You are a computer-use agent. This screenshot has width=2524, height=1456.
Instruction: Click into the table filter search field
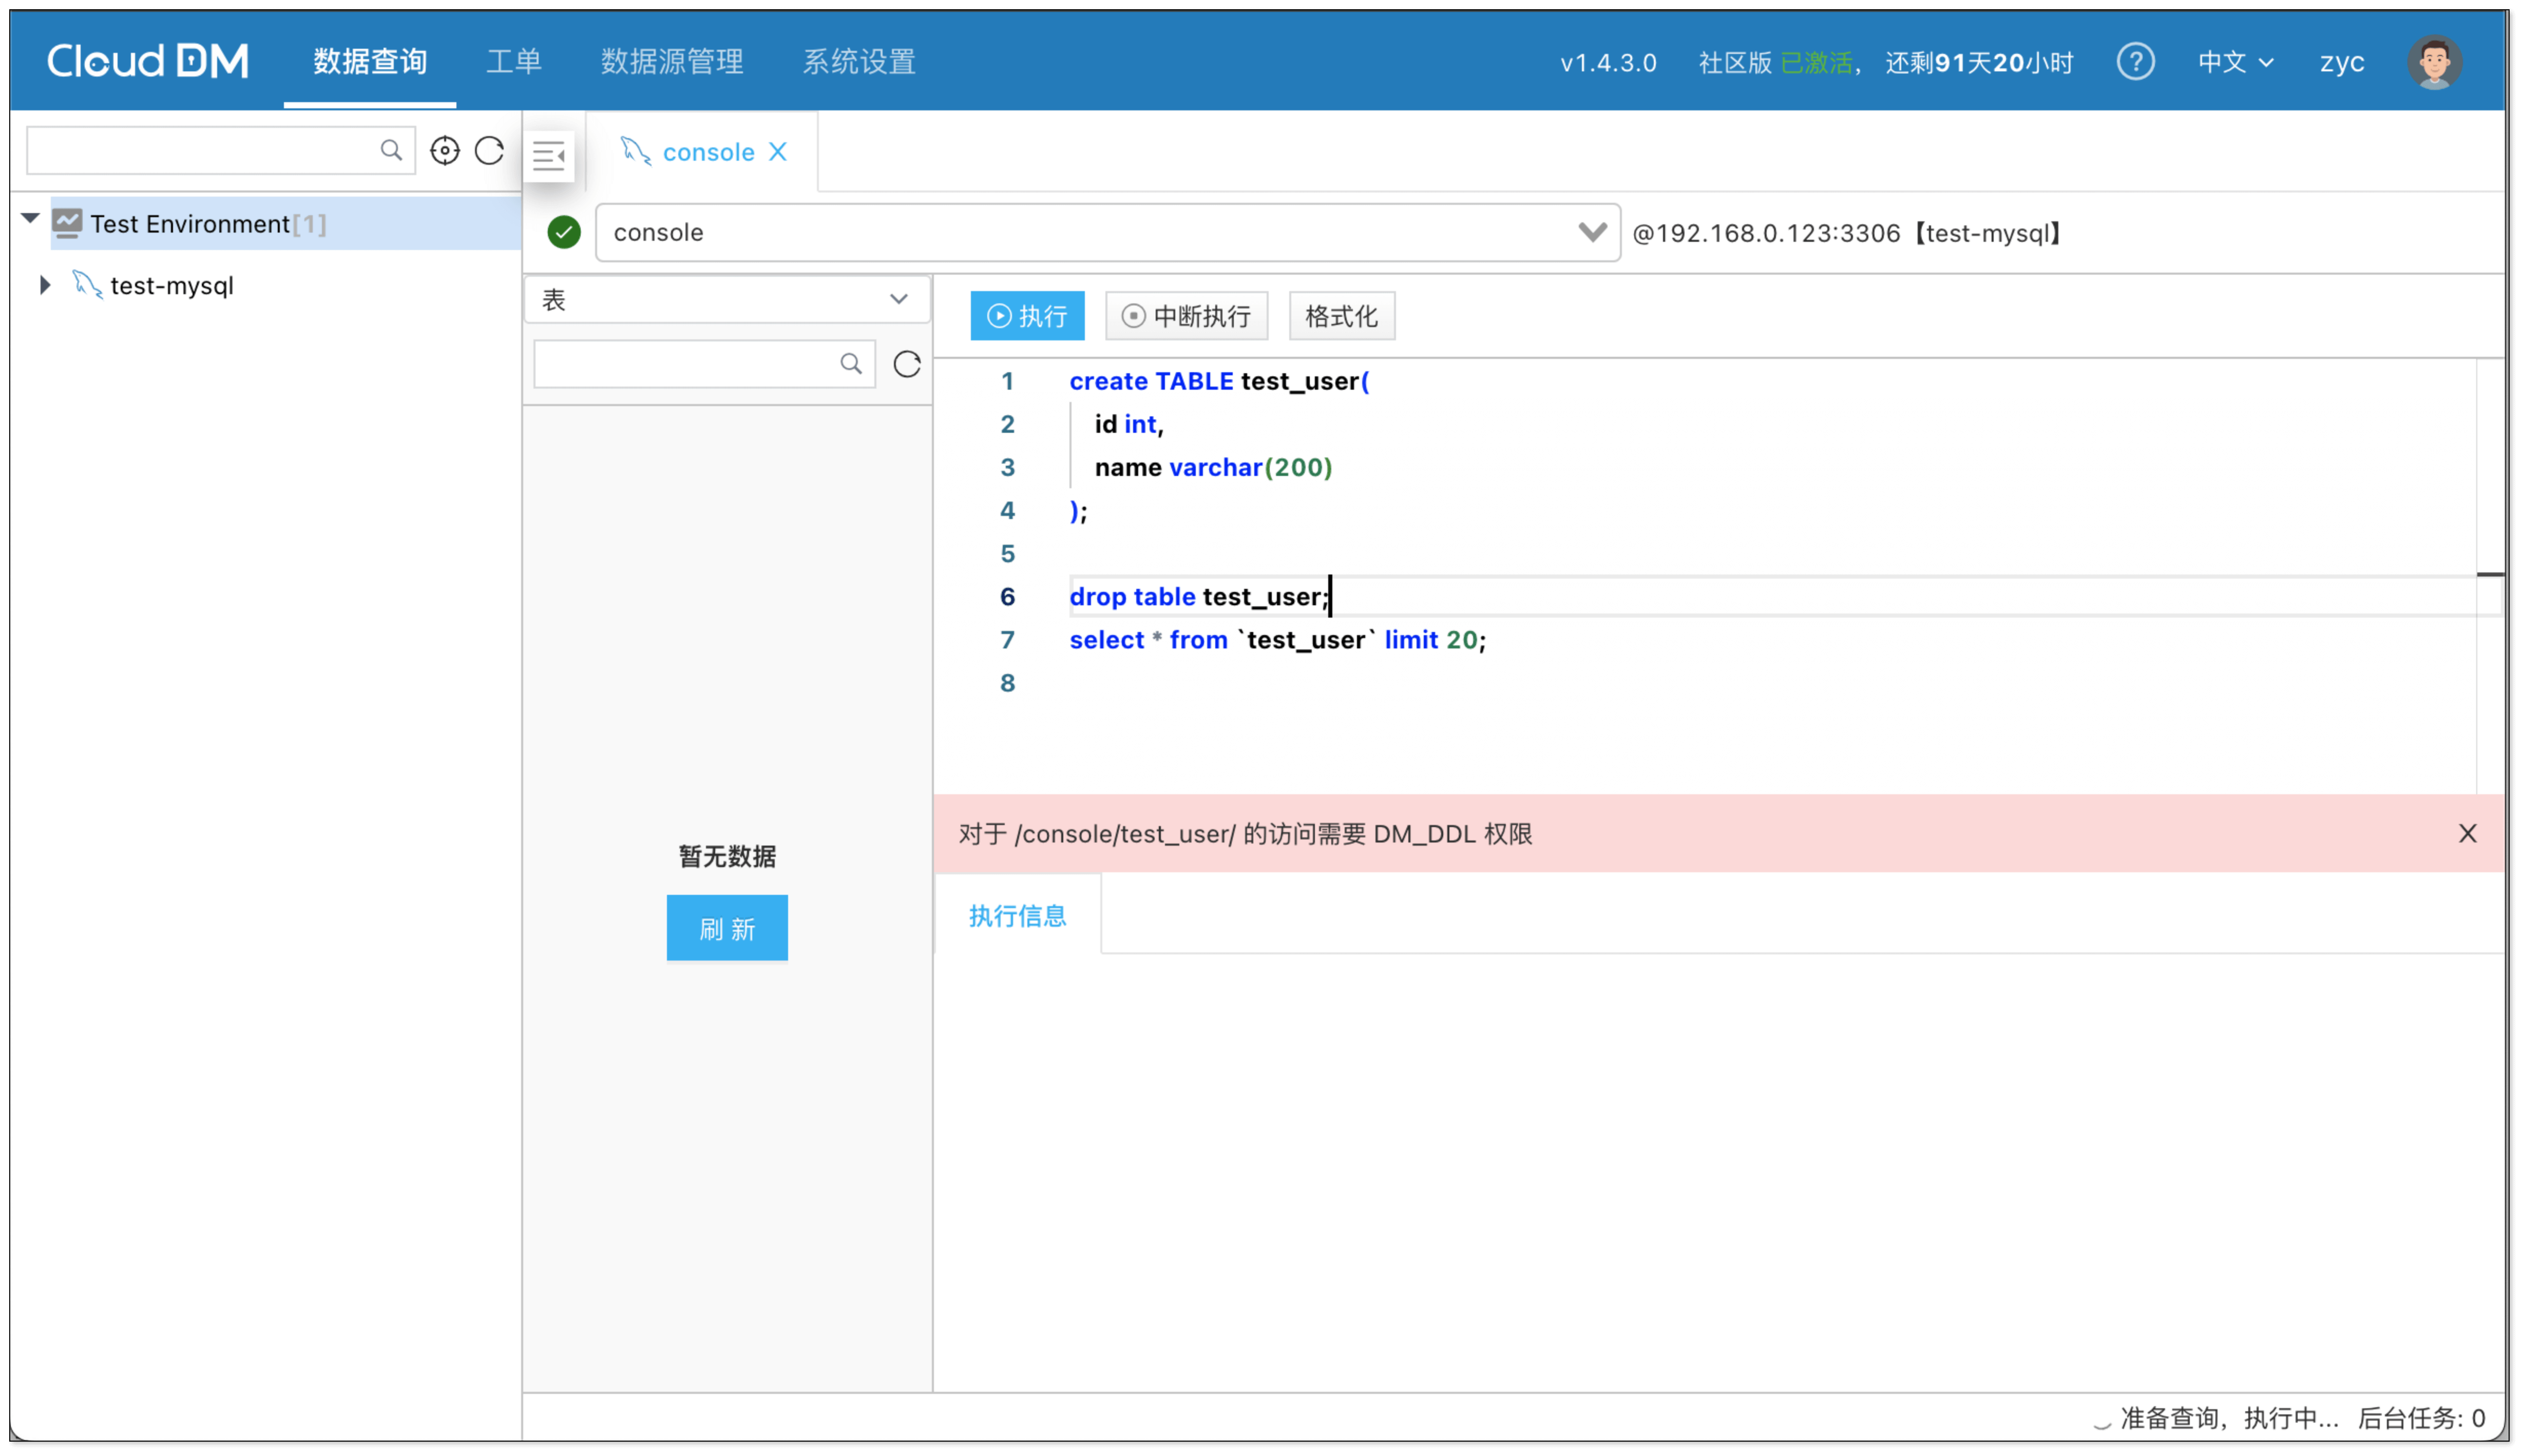[x=685, y=364]
